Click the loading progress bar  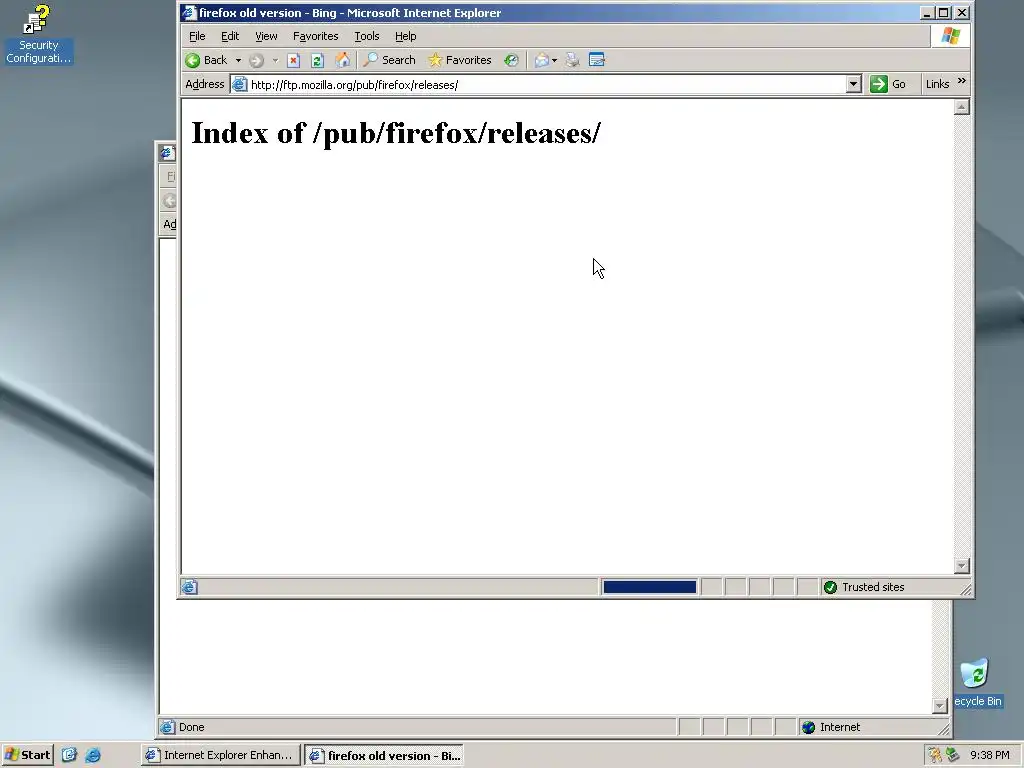click(650, 587)
